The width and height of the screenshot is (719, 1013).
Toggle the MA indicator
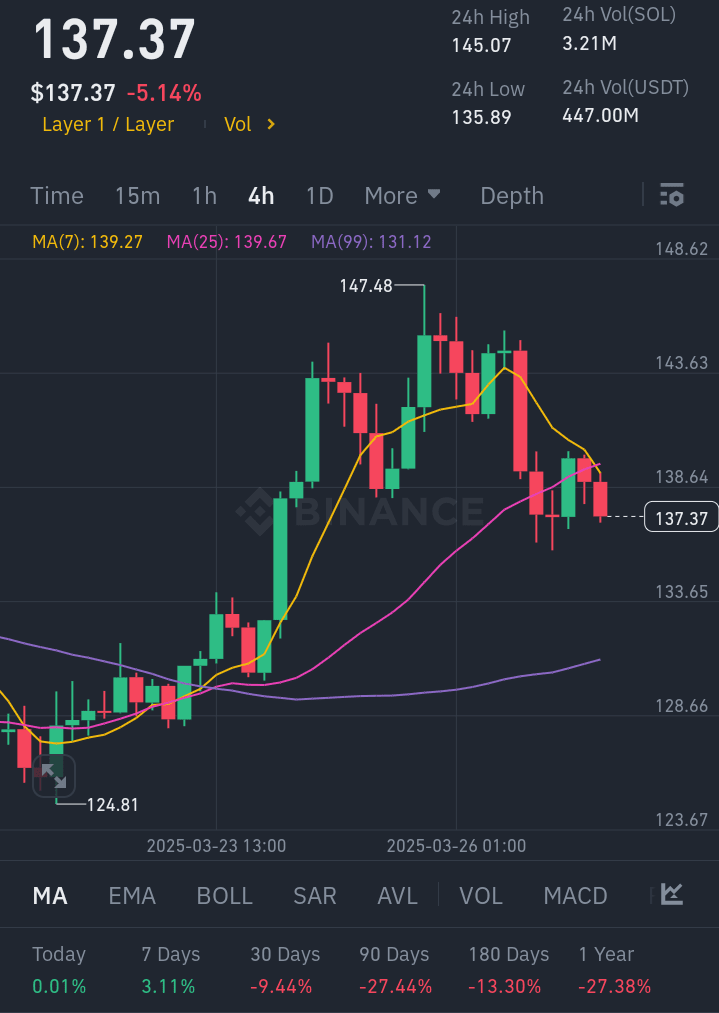tap(50, 895)
